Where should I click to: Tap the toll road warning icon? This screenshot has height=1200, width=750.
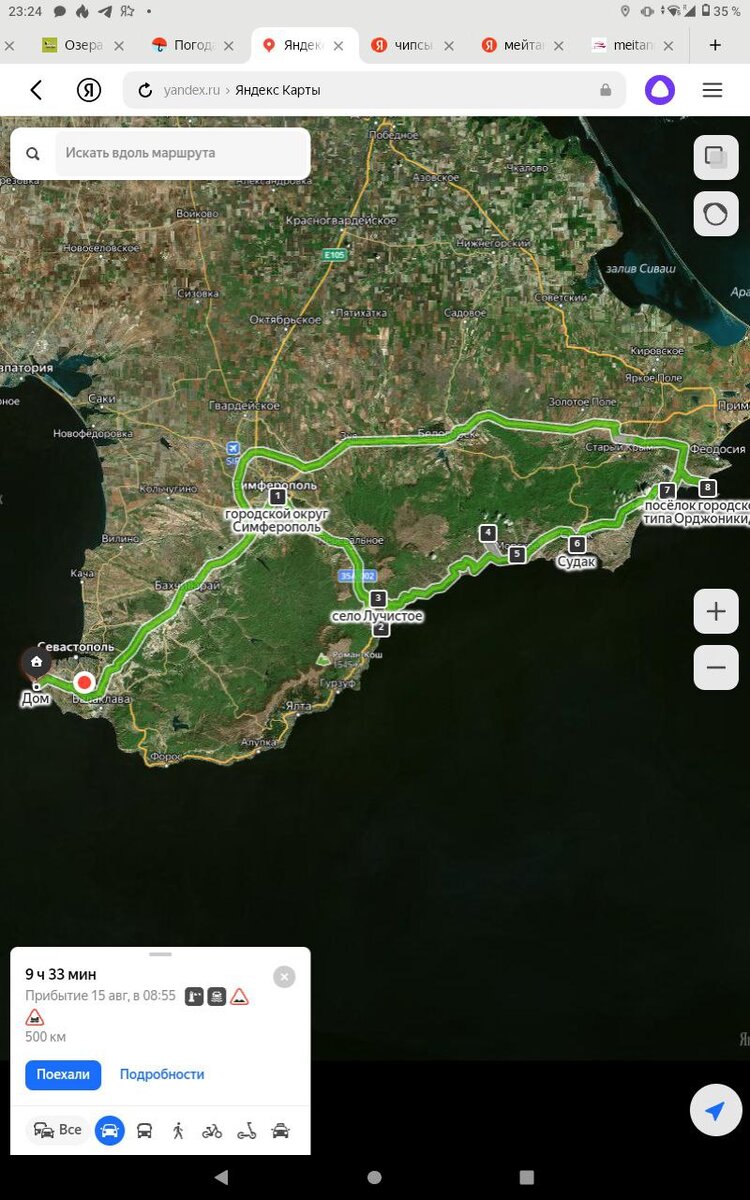194,996
